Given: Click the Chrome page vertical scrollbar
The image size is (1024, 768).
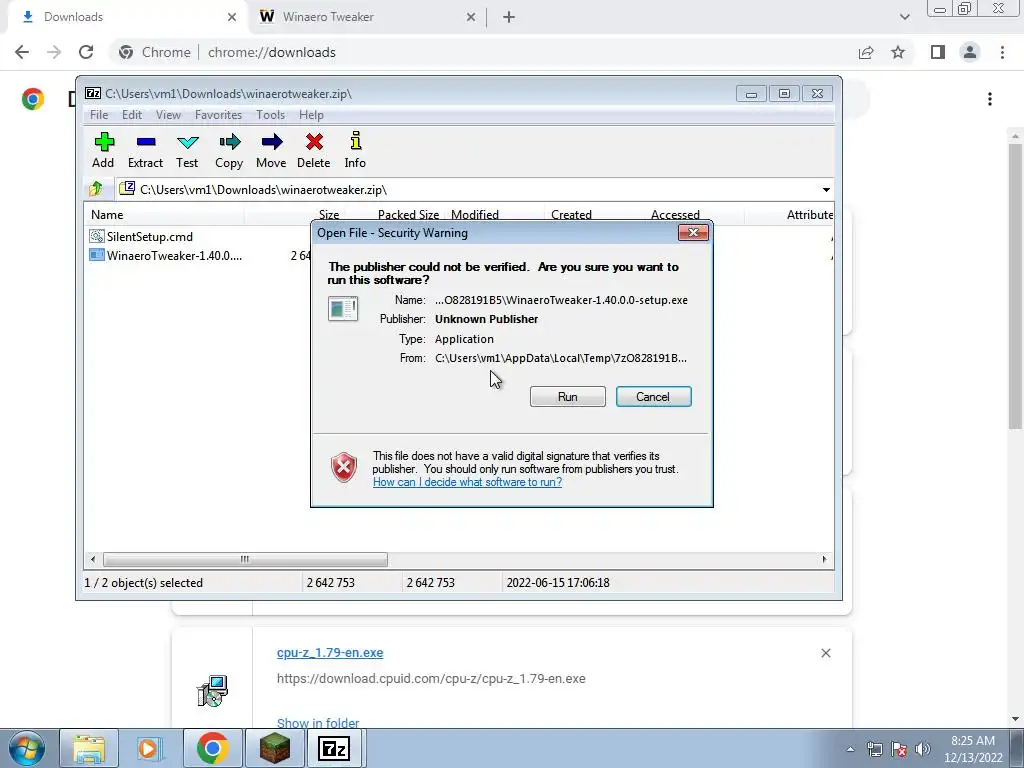Looking at the screenshot, I should point(1015,286).
